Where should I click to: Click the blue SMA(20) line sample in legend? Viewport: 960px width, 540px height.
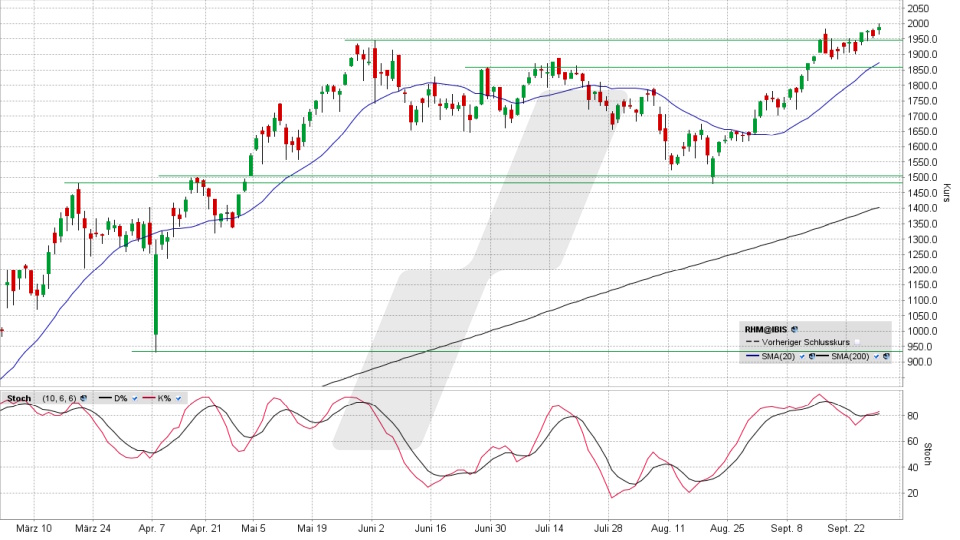pyautogui.click(x=751, y=356)
